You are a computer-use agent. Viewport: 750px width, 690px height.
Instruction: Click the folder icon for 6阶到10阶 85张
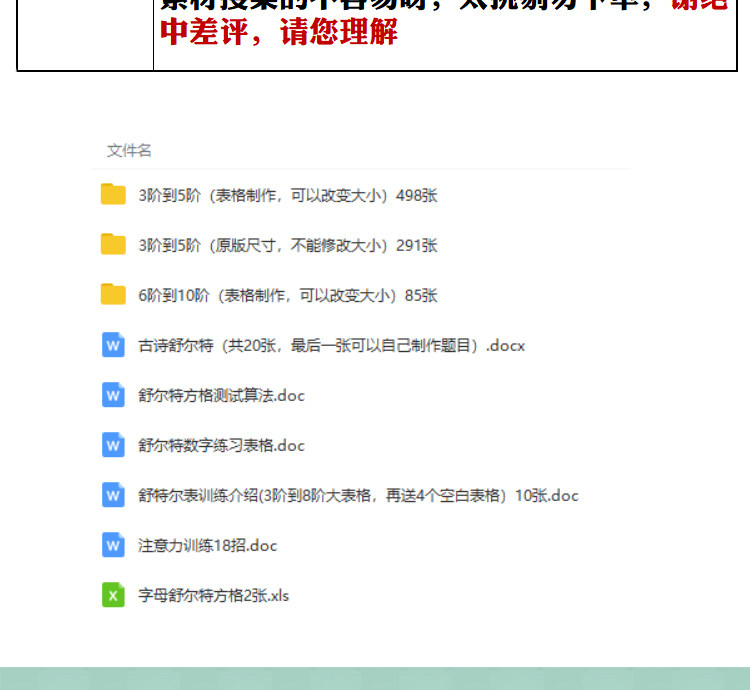pyautogui.click(x=113, y=295)
